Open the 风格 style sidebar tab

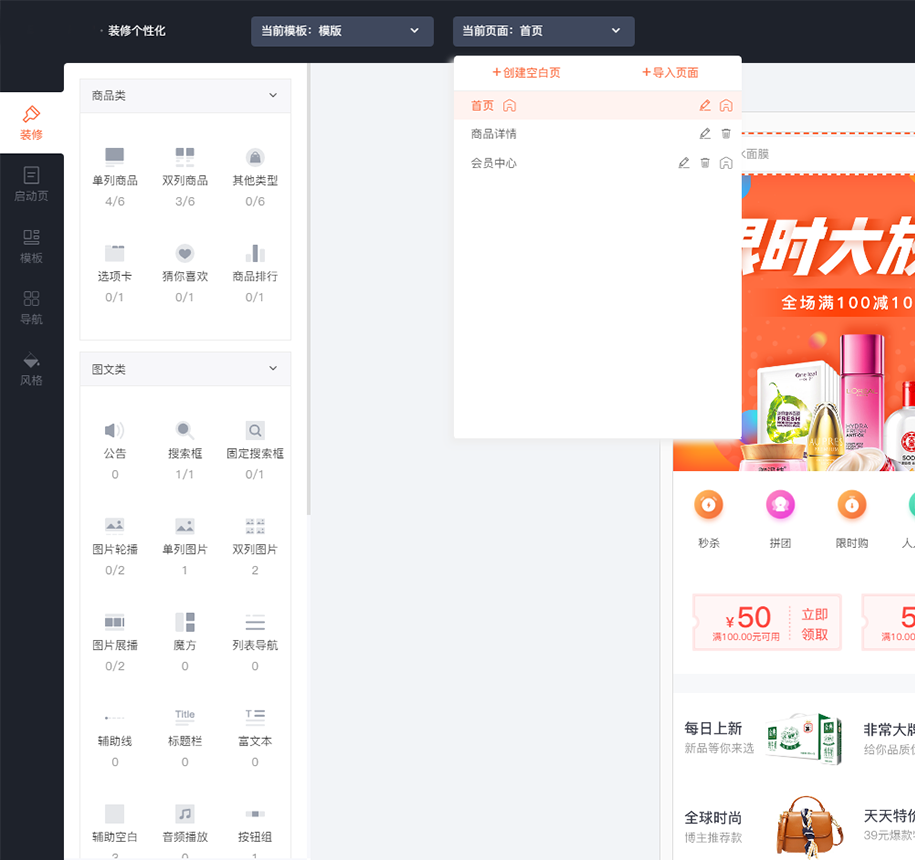32,369
